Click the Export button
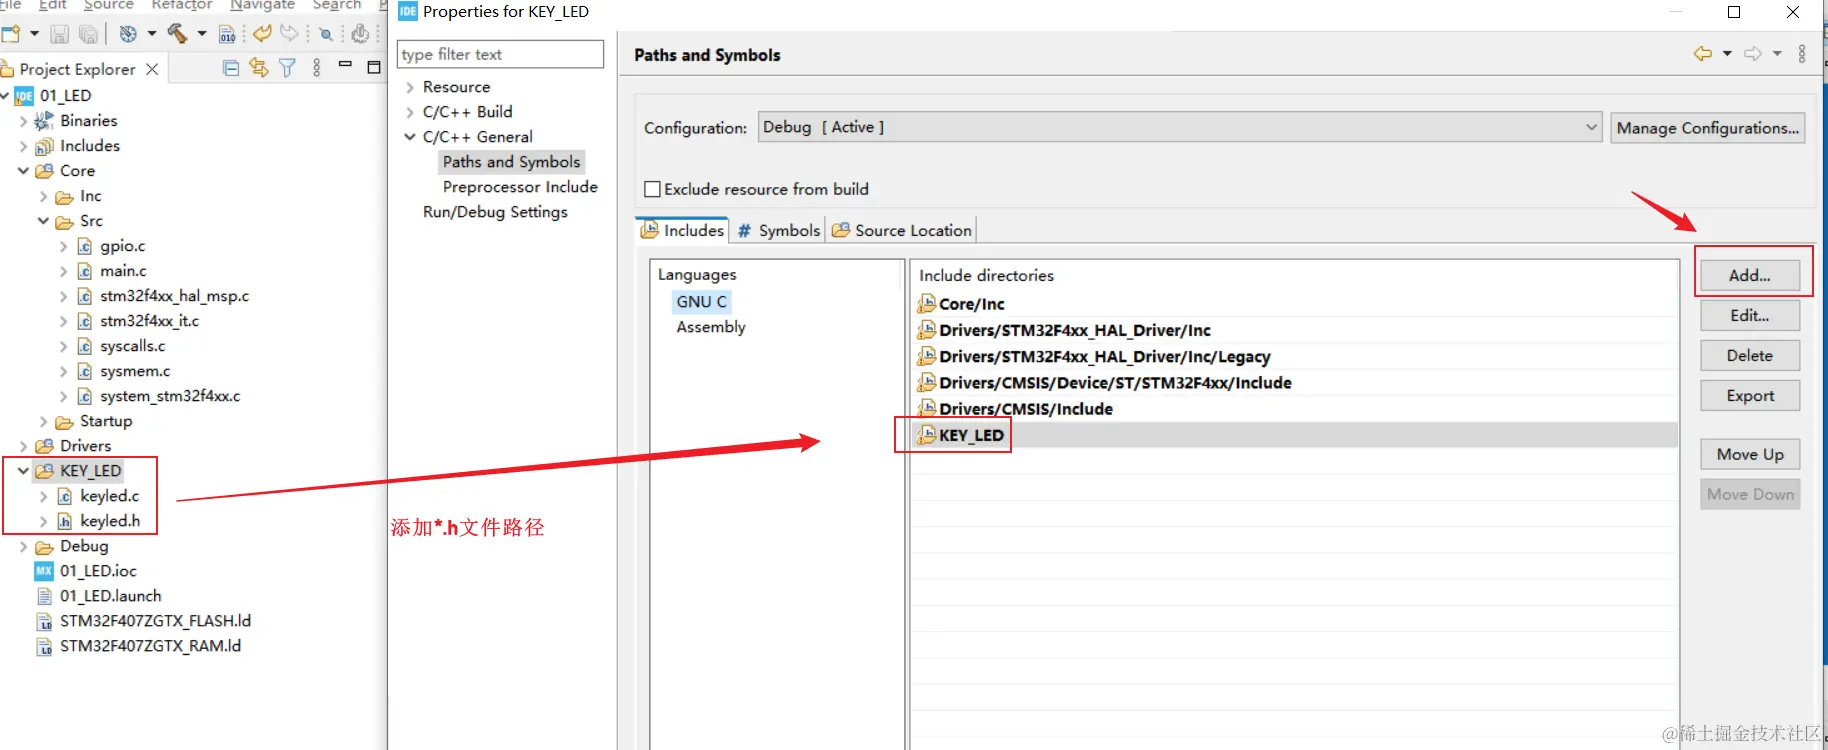1828x750 pixels. (1750, 396)
